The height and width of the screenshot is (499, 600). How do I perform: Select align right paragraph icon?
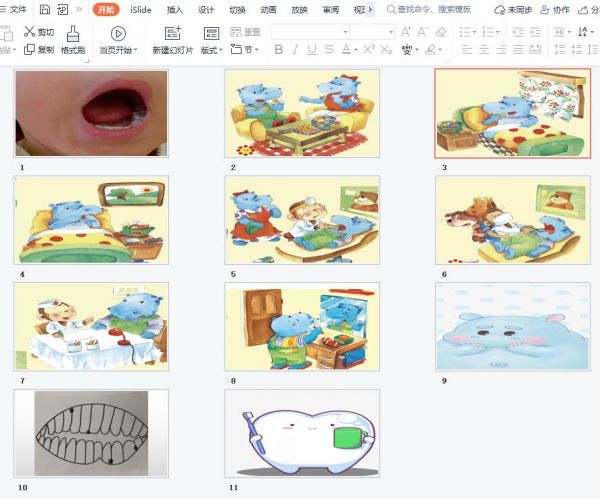coord(501,49)
